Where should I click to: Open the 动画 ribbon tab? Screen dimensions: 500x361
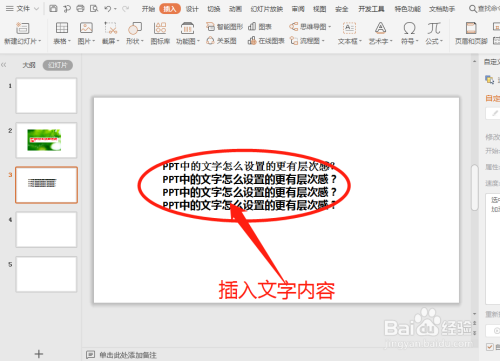point(235,9)
